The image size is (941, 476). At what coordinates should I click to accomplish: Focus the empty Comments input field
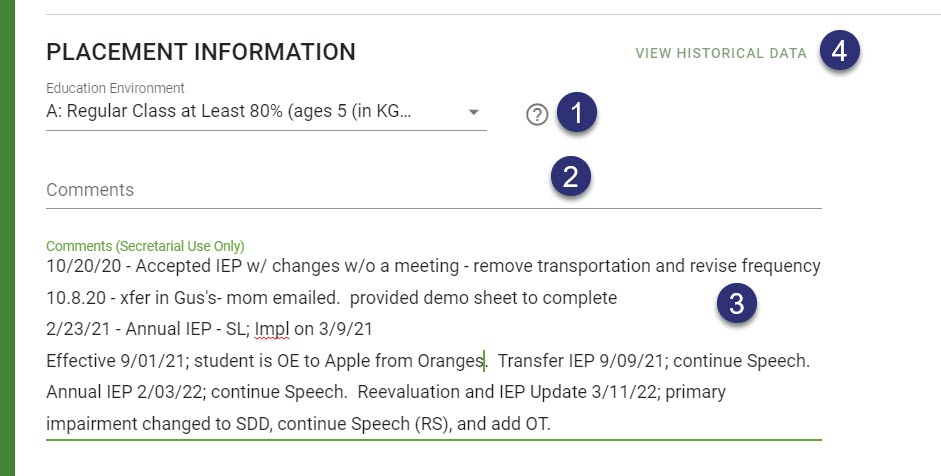(x=433, y=190)
